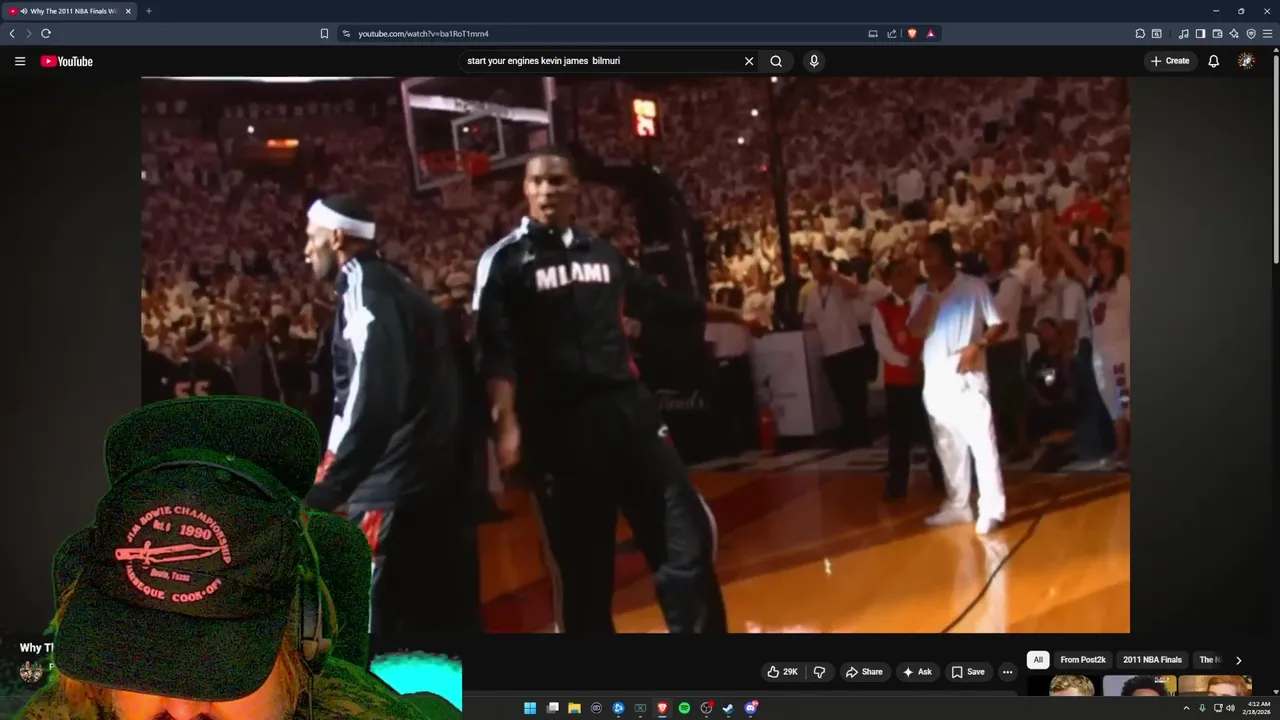
Task: Go forward in browser history
Action: pyautogui.click(x=28, y=33)
